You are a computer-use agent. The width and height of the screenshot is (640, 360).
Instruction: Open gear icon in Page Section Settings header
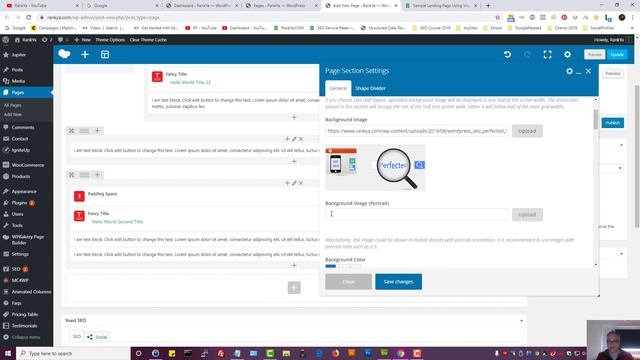pyautogui.click(x=569, y=71)
